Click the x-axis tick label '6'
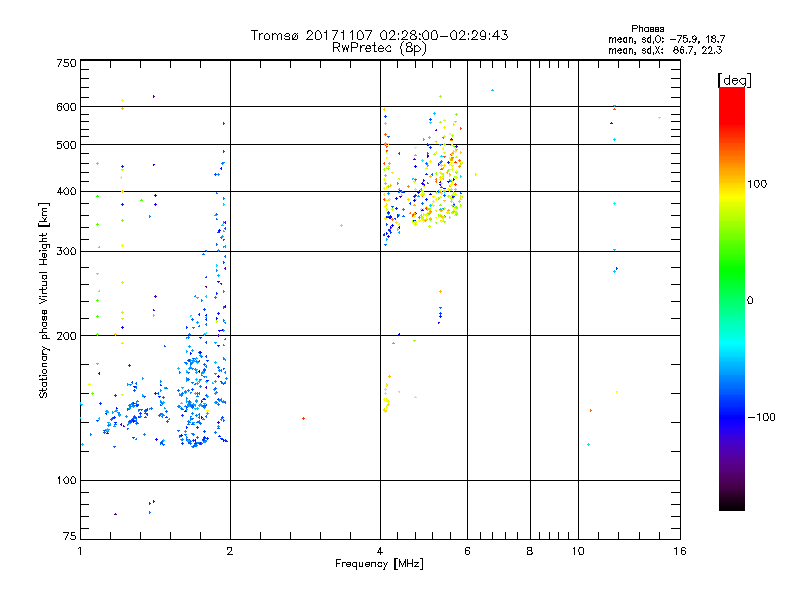The width and height of the screenshot is (800, 600). 467,551
